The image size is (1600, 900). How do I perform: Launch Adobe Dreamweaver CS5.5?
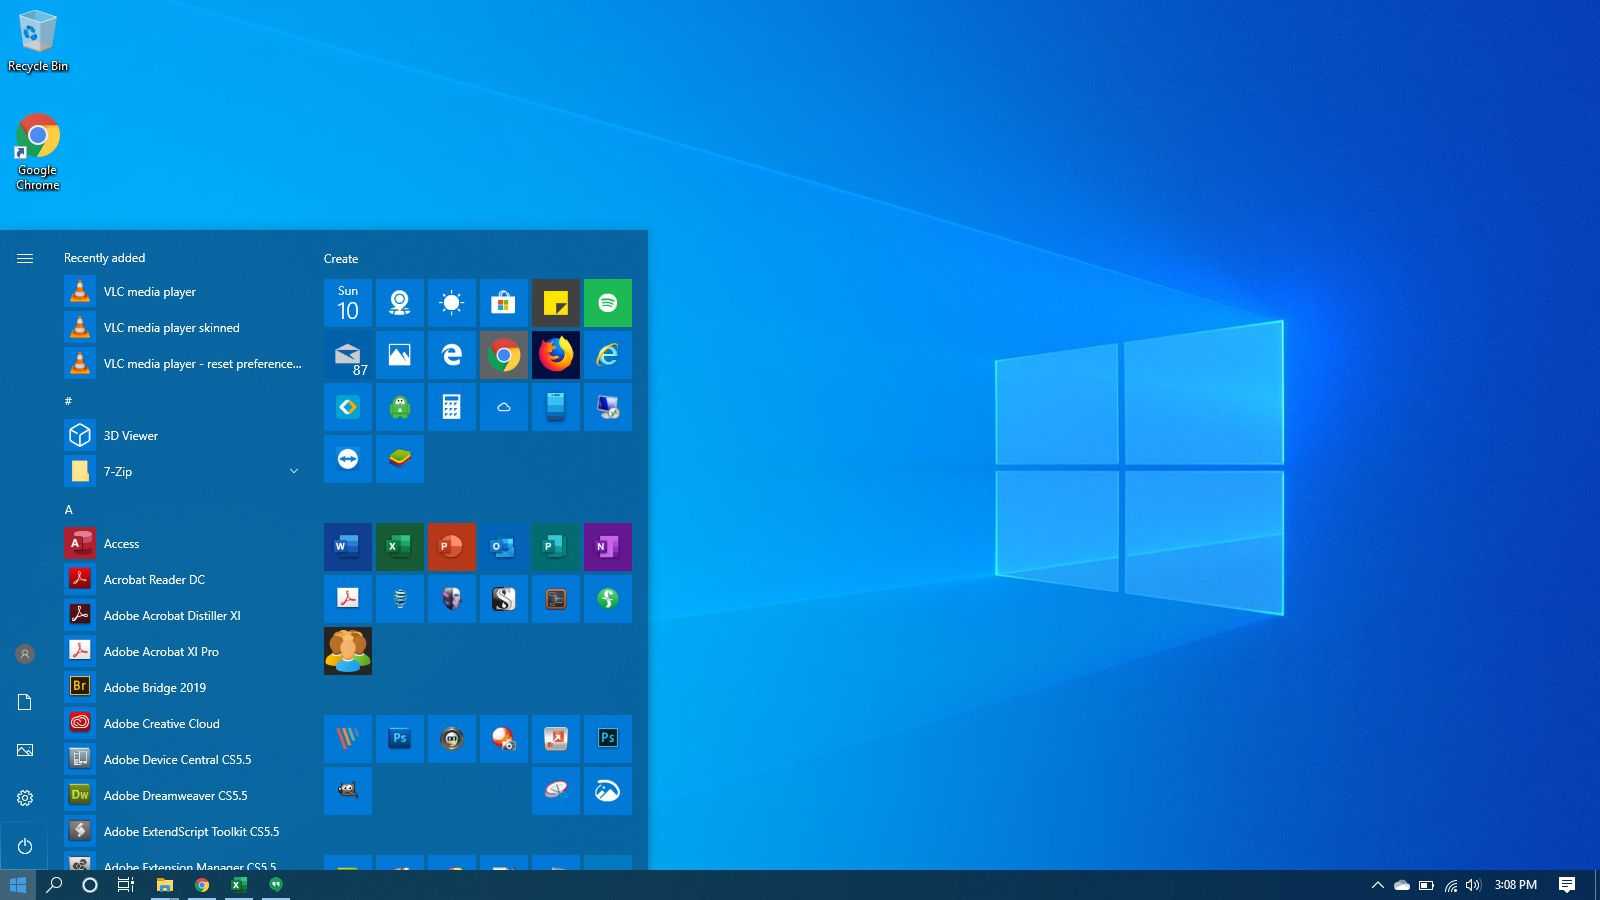184,795
